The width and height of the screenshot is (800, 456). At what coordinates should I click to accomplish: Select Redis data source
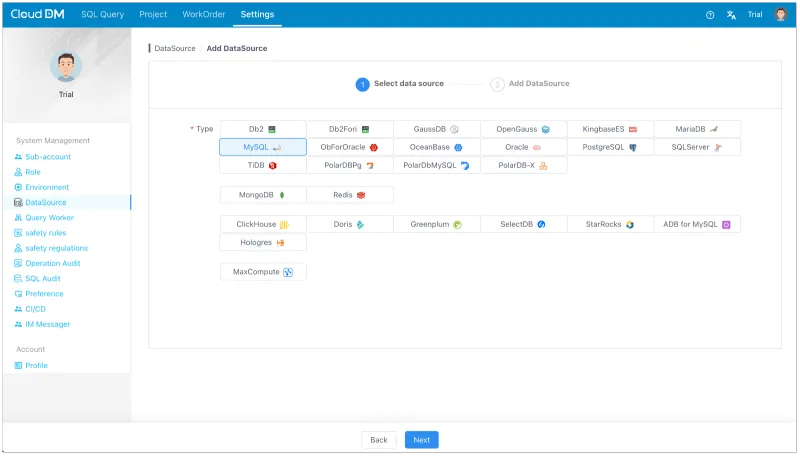pos(349,195)
